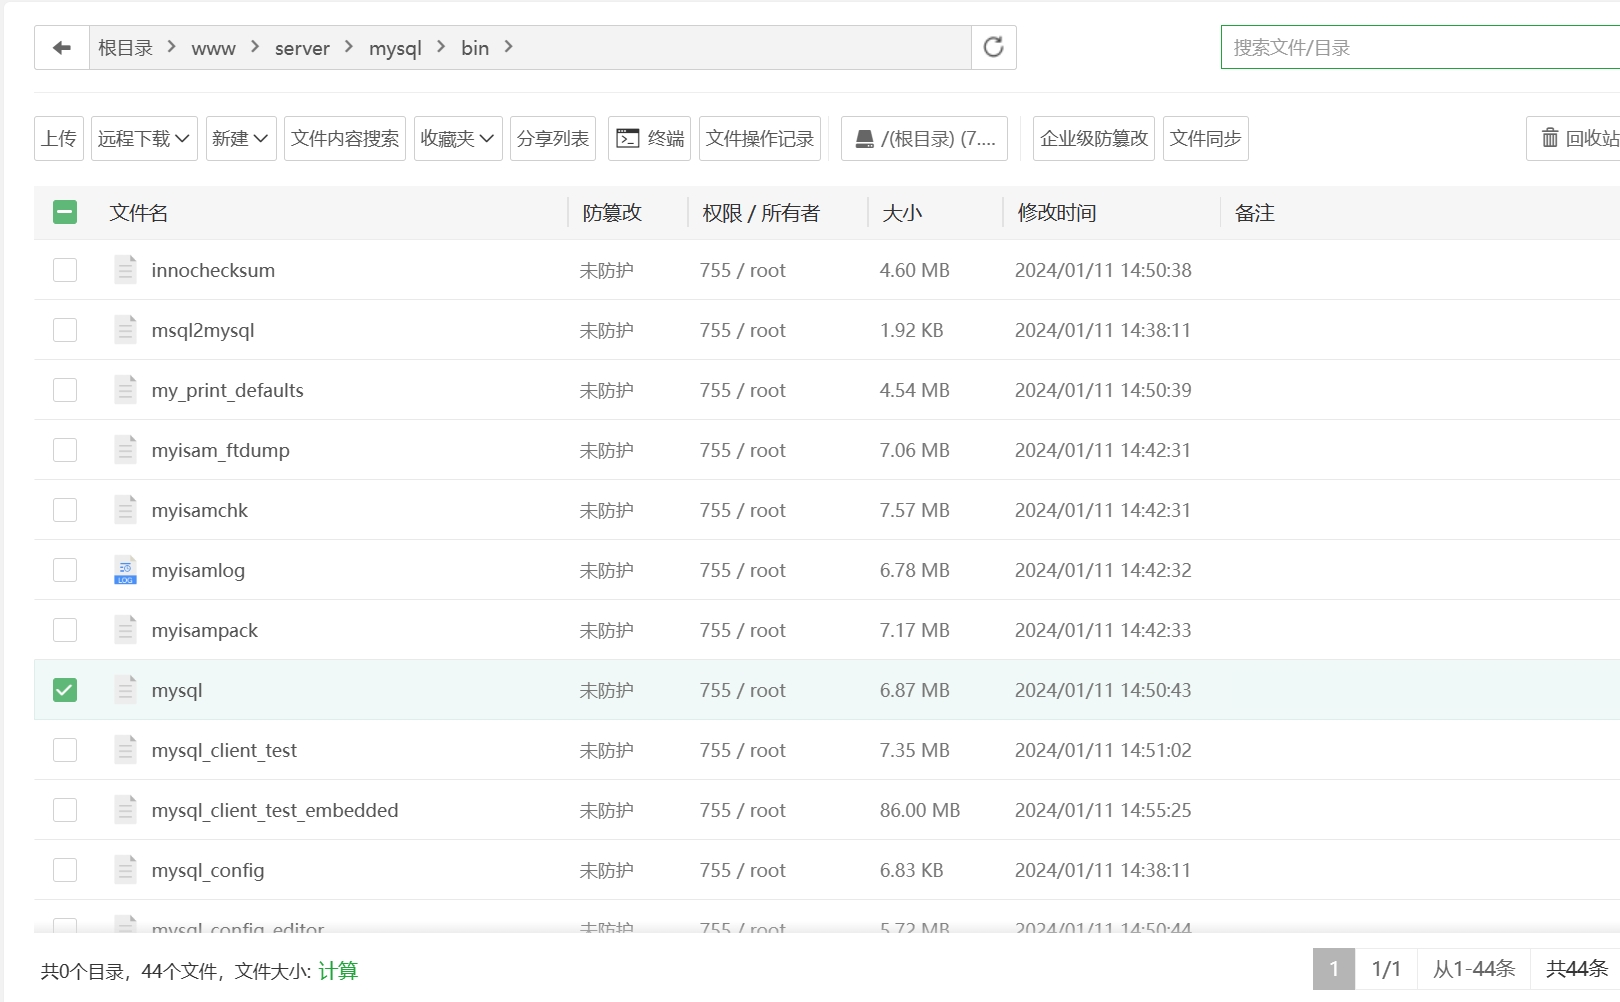This screenshot has height=1002, width=1620.
Task: Click the file icon beside msql2mysql
Action: pyautogui.click(x=125, y=330)
